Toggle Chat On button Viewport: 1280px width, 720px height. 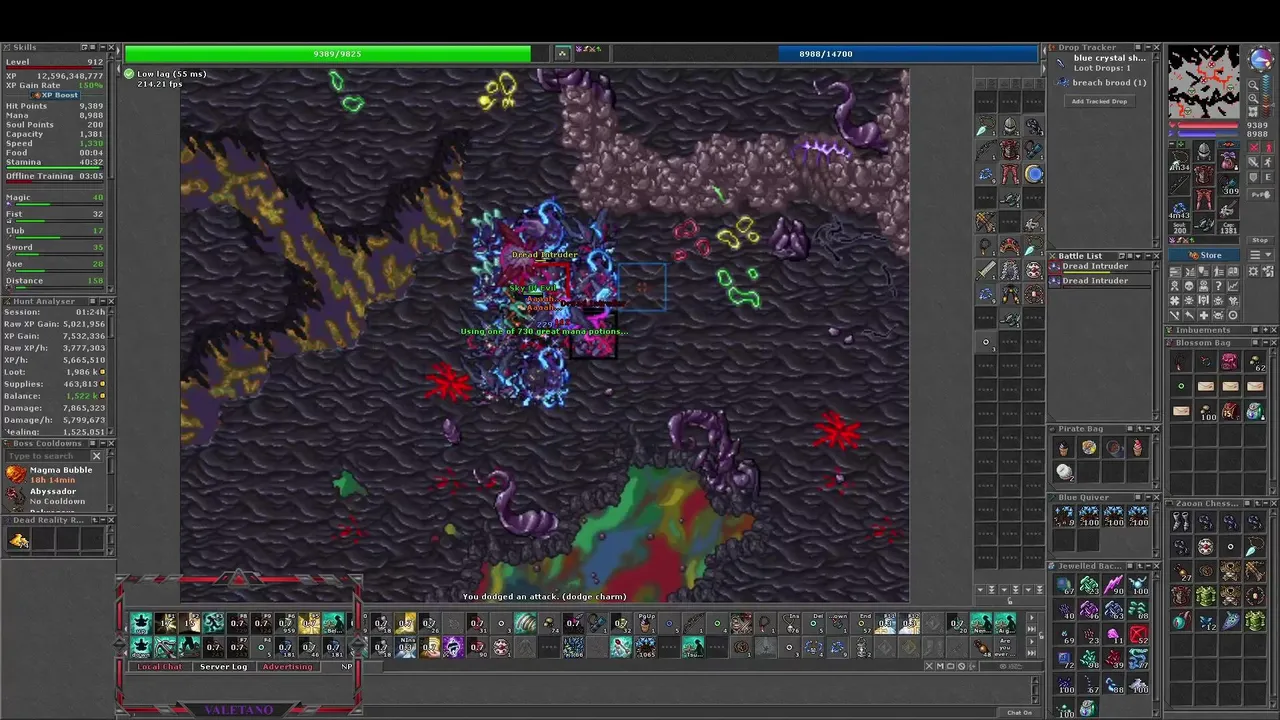click(1019, 713)
